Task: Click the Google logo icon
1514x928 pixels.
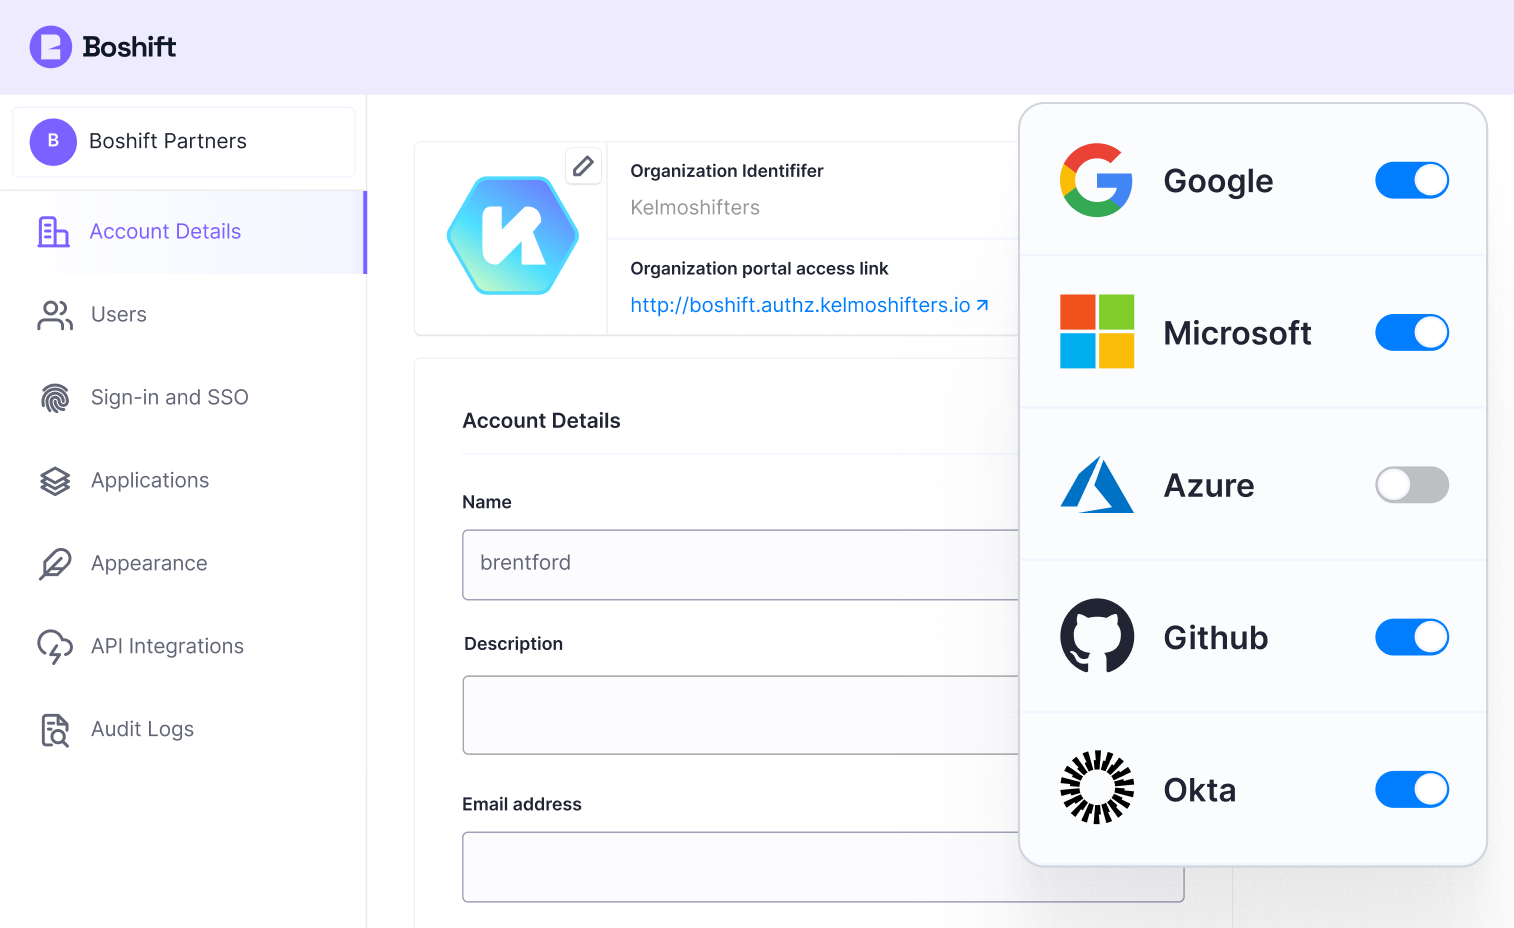Action: 1097,180
